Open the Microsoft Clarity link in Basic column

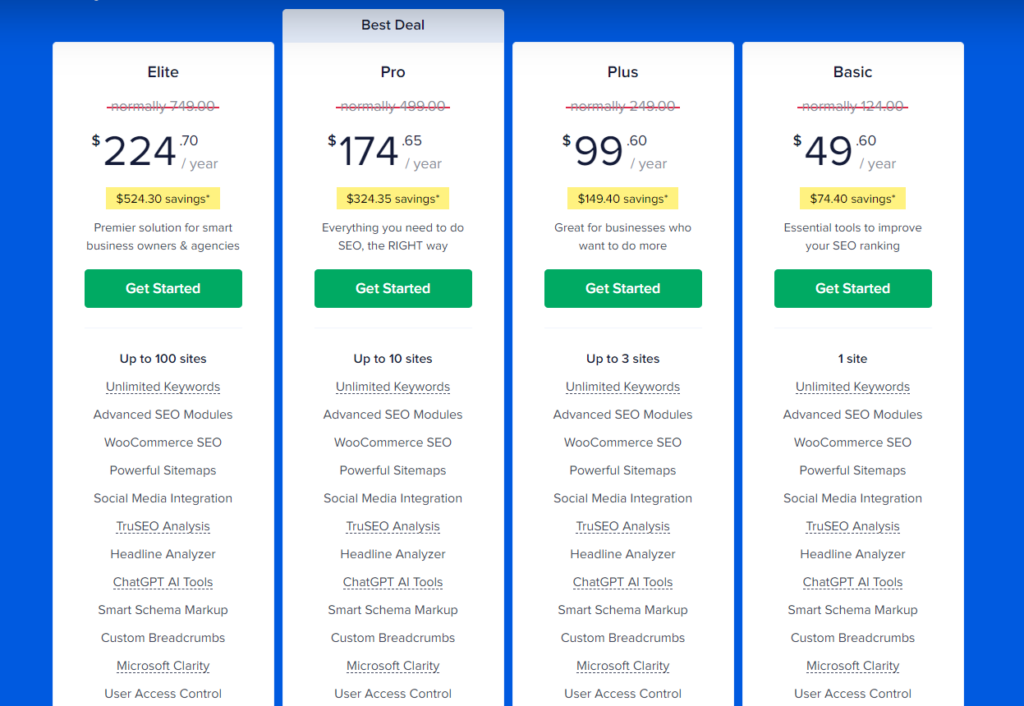click(852, 665)
